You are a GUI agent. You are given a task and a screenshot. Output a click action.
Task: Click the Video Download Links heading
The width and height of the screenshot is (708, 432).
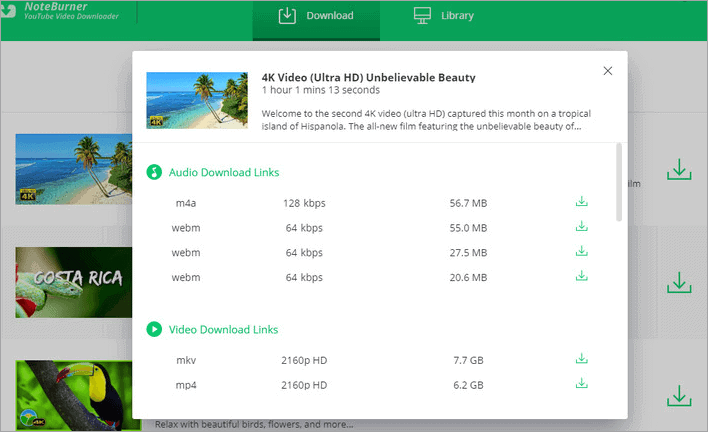[x=224, y=330]
